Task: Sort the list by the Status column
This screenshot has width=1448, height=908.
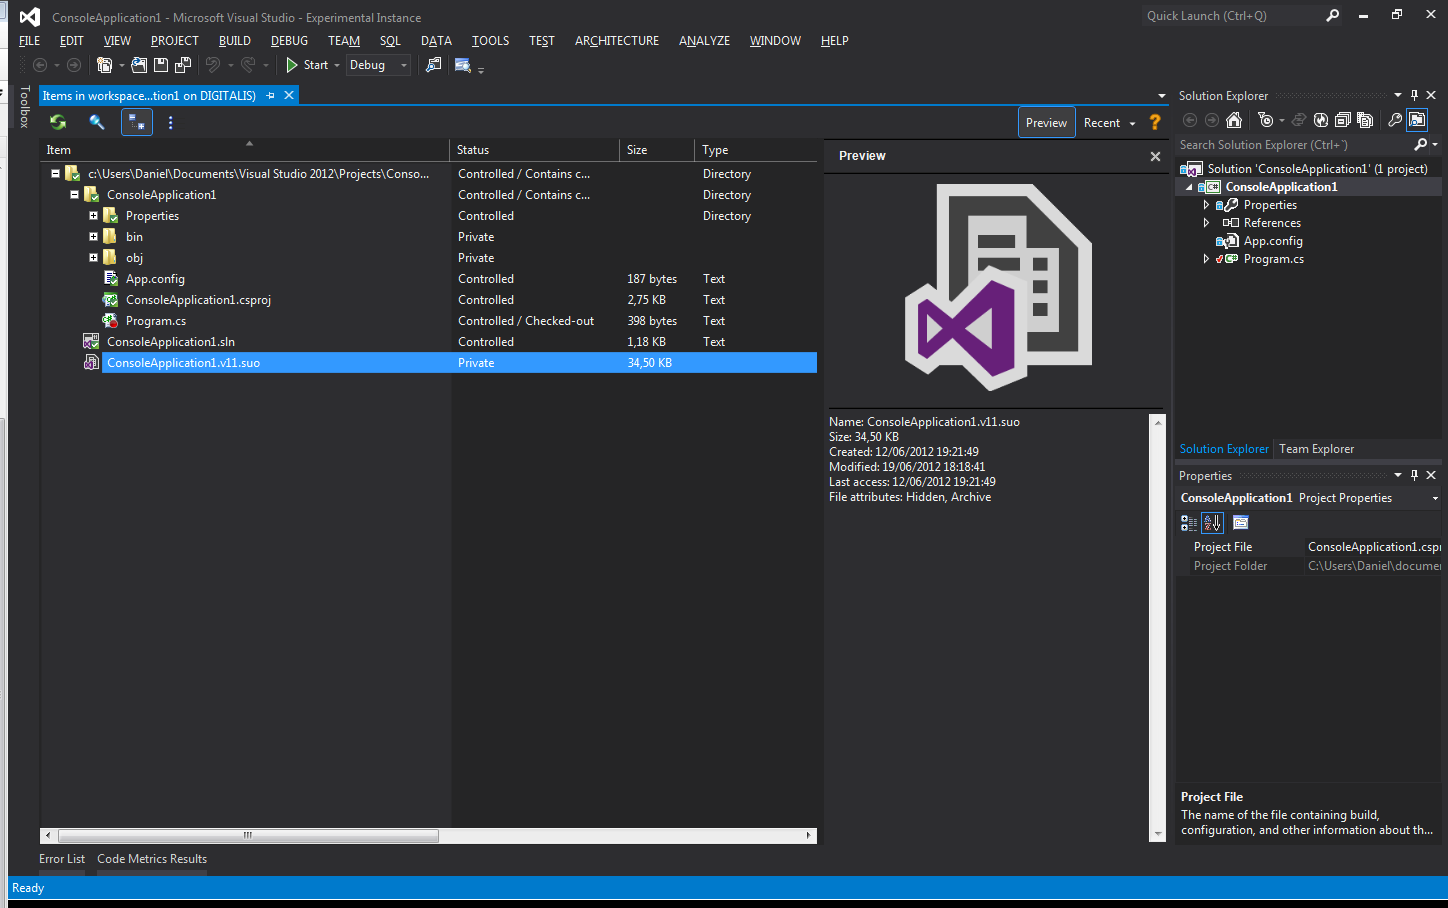Action: [535, 150]
